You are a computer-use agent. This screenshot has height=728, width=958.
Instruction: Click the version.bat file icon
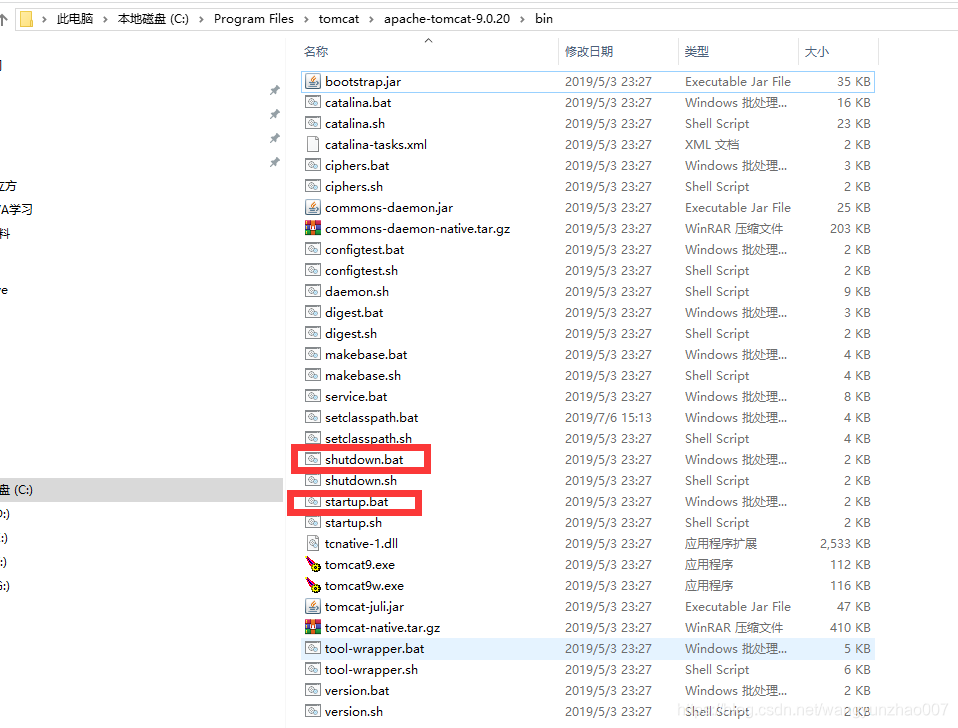coord(313,690)
